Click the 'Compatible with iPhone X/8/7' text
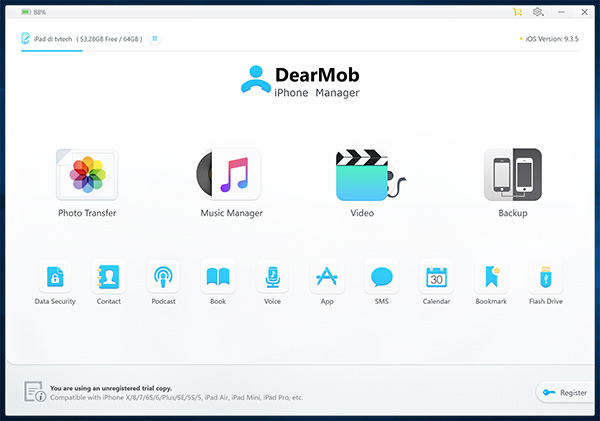Screen dimensions: 600x421 [x=176, y=397]
